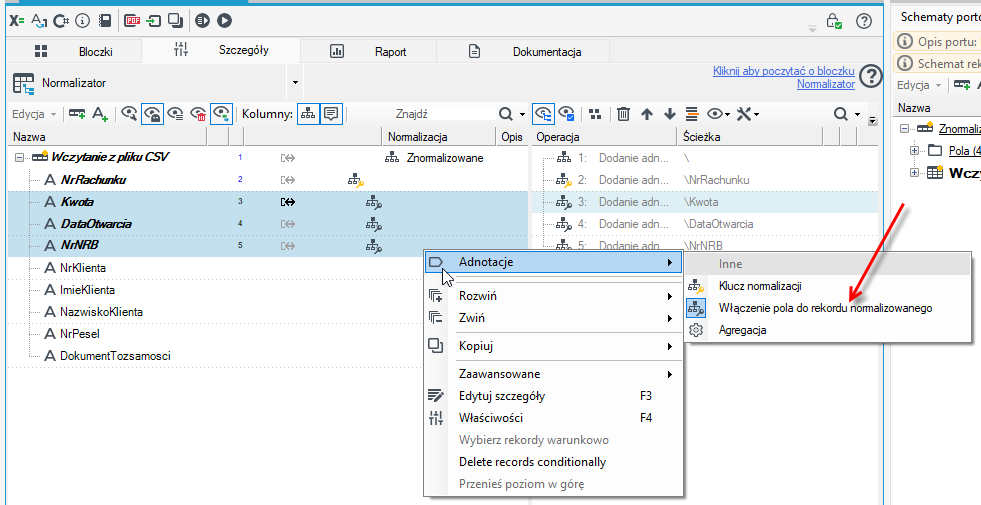Screen dimensions: 981x505
Task: Toggle eye with checkbox icon in operations toolbar
Action: [567, 114]
